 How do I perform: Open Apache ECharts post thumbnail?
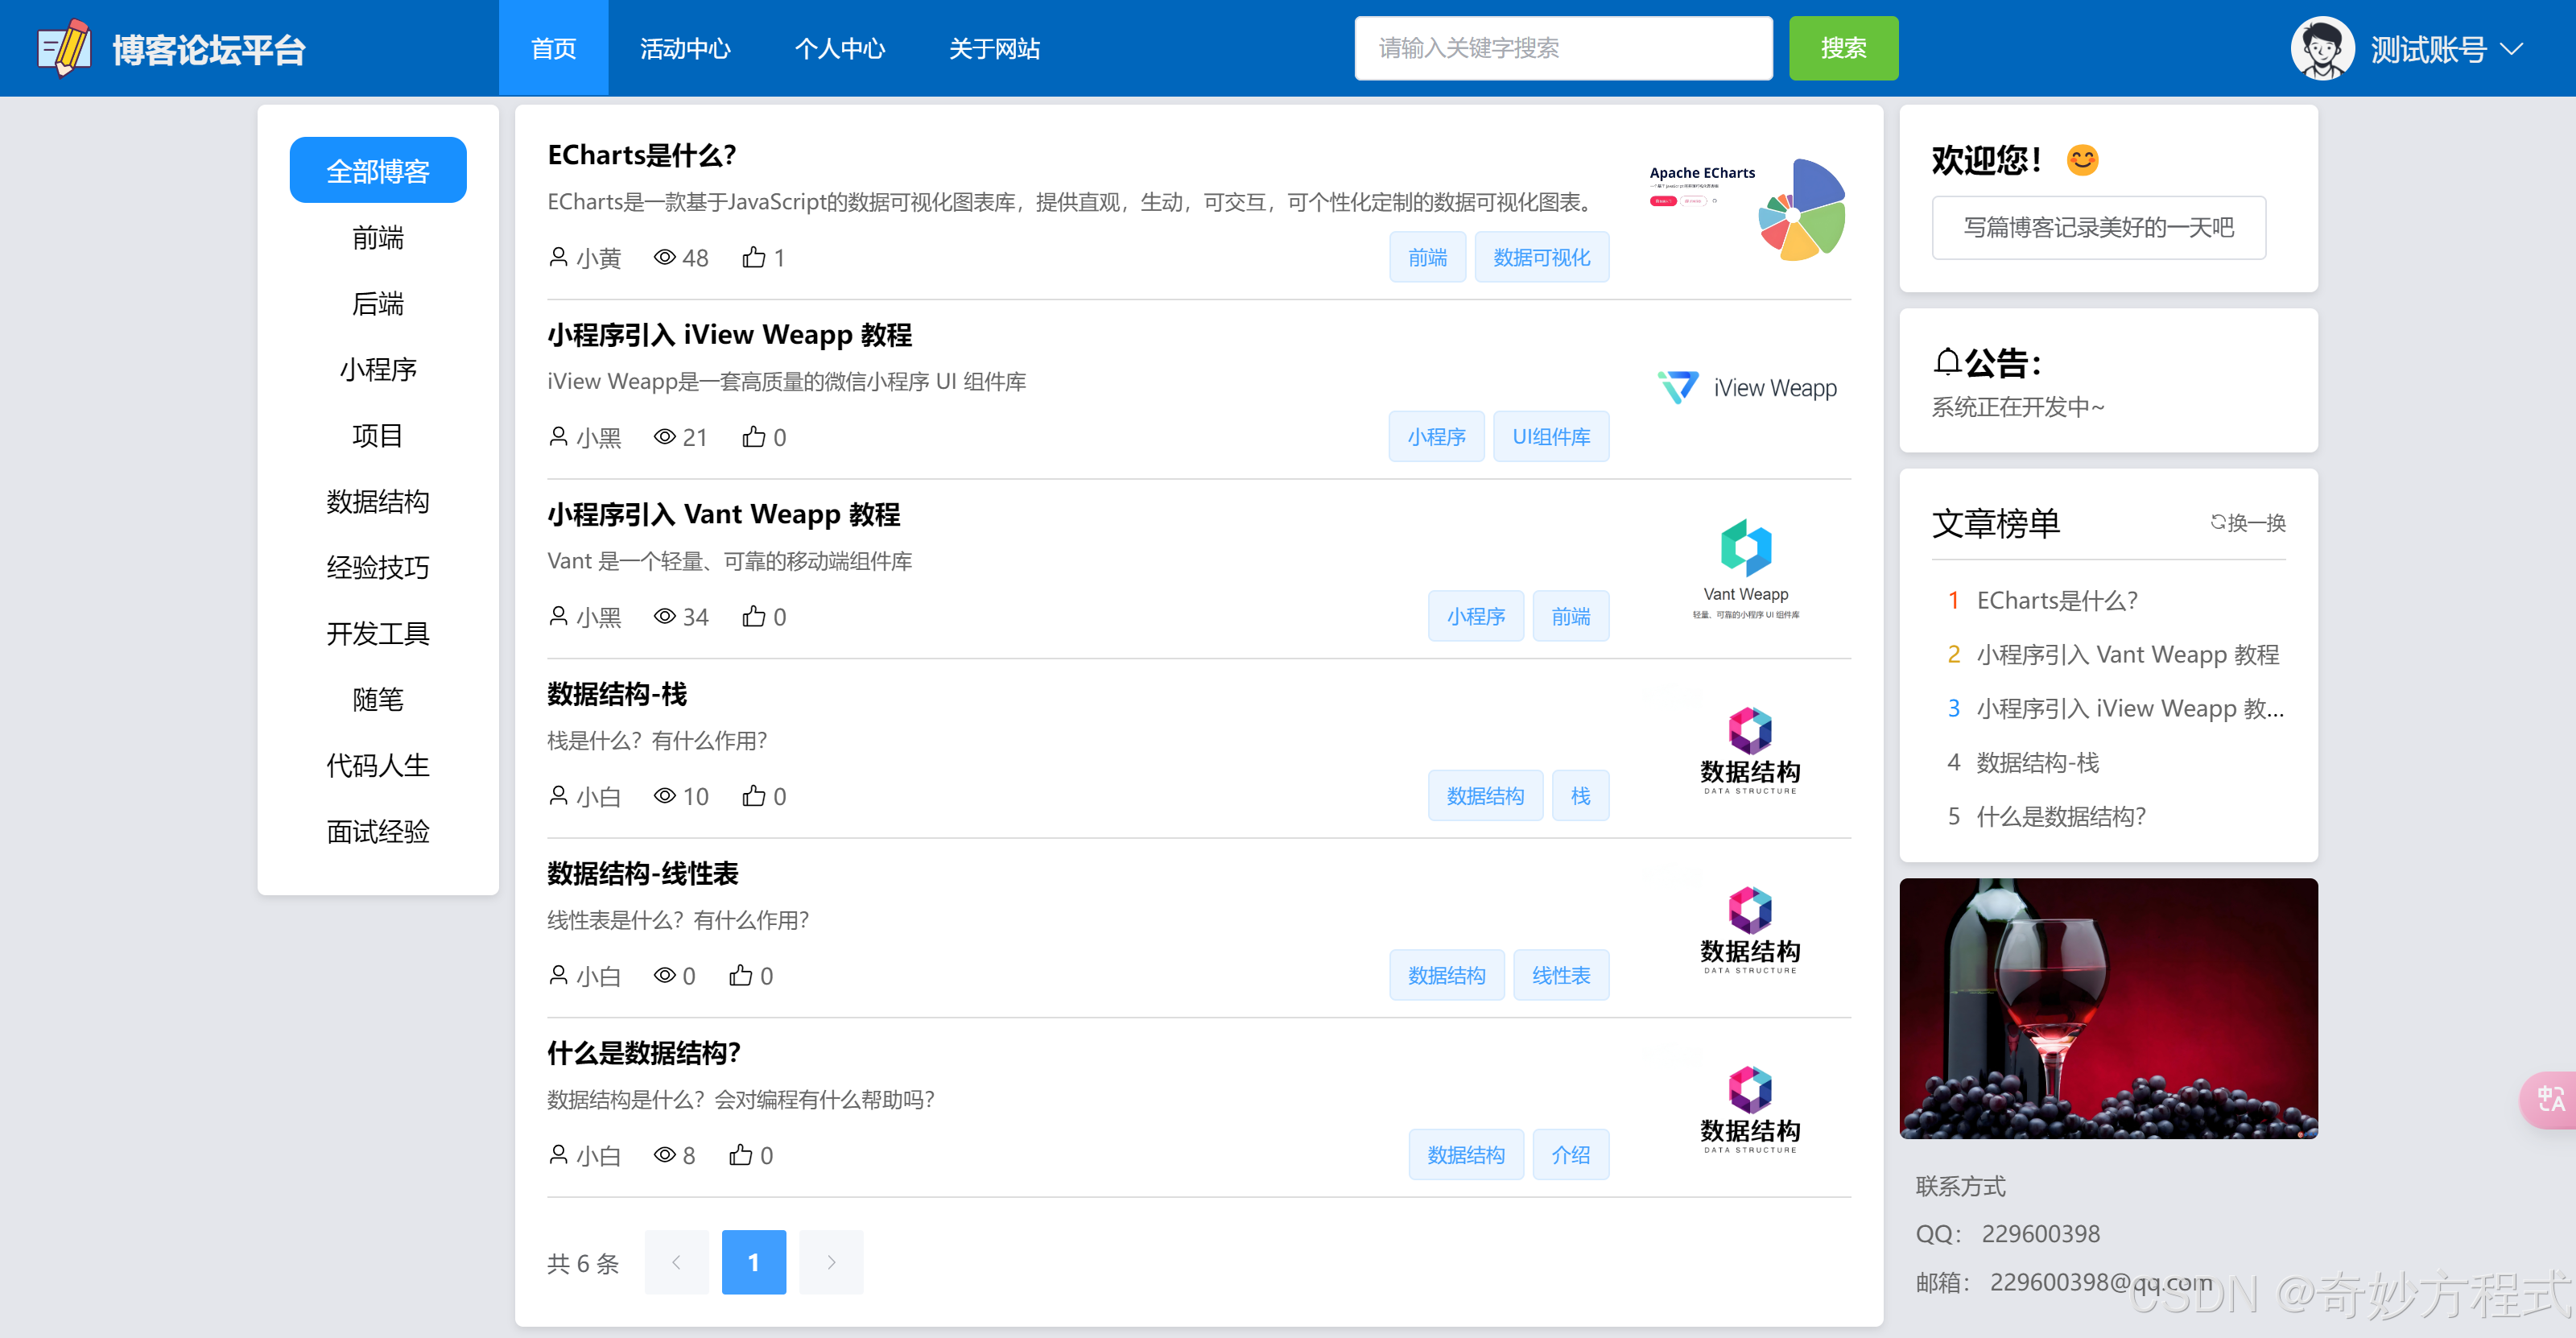(x=1747, y=210)
